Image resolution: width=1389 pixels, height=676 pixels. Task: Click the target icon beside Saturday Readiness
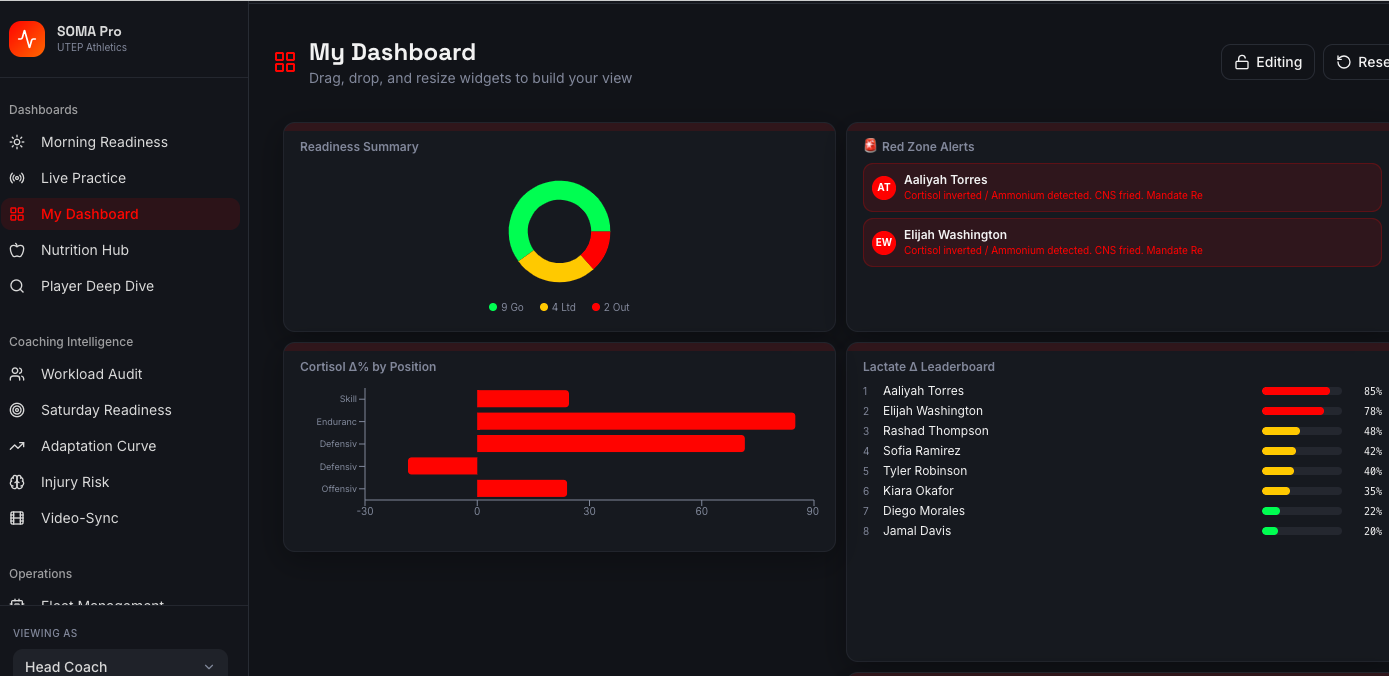click(x=17, y=410)
